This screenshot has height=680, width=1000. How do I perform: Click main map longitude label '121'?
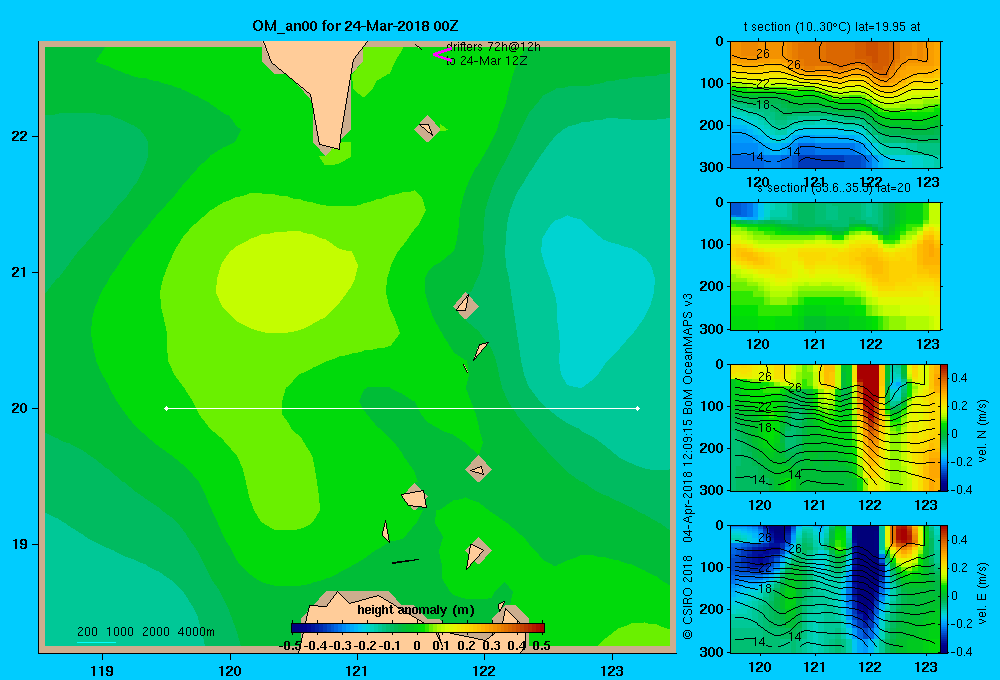(x=357, y=670)
